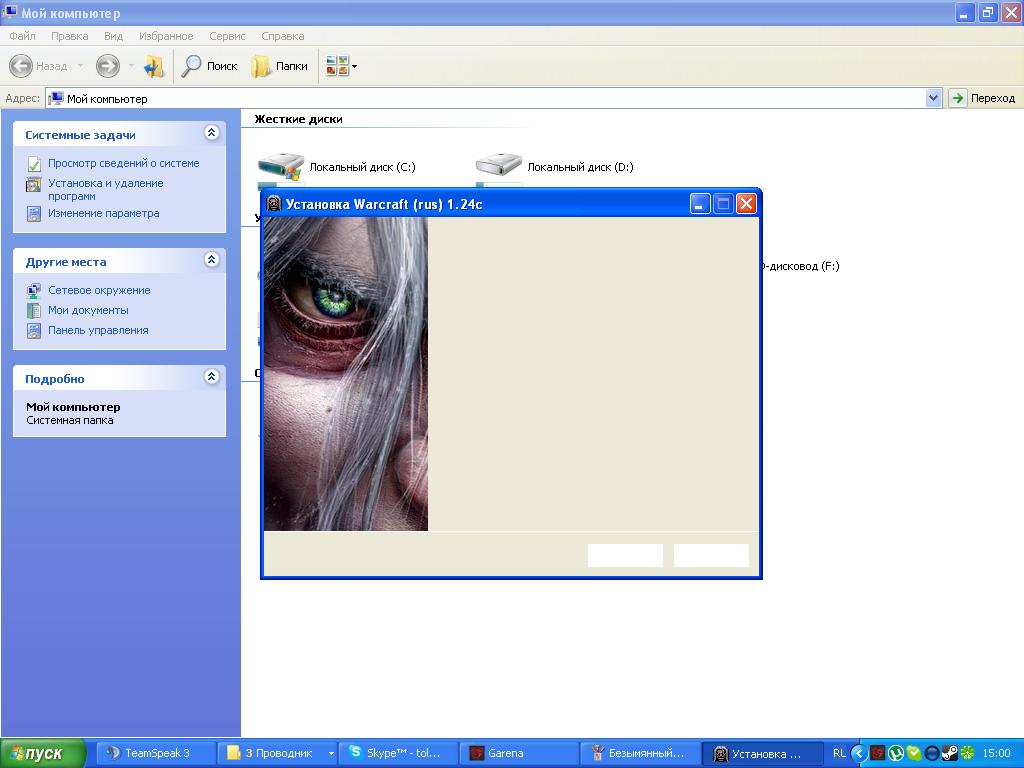1024x768 pixels.
Task: Switch to TeamSpeak 3 taskbar button
Action: [156, 754]
